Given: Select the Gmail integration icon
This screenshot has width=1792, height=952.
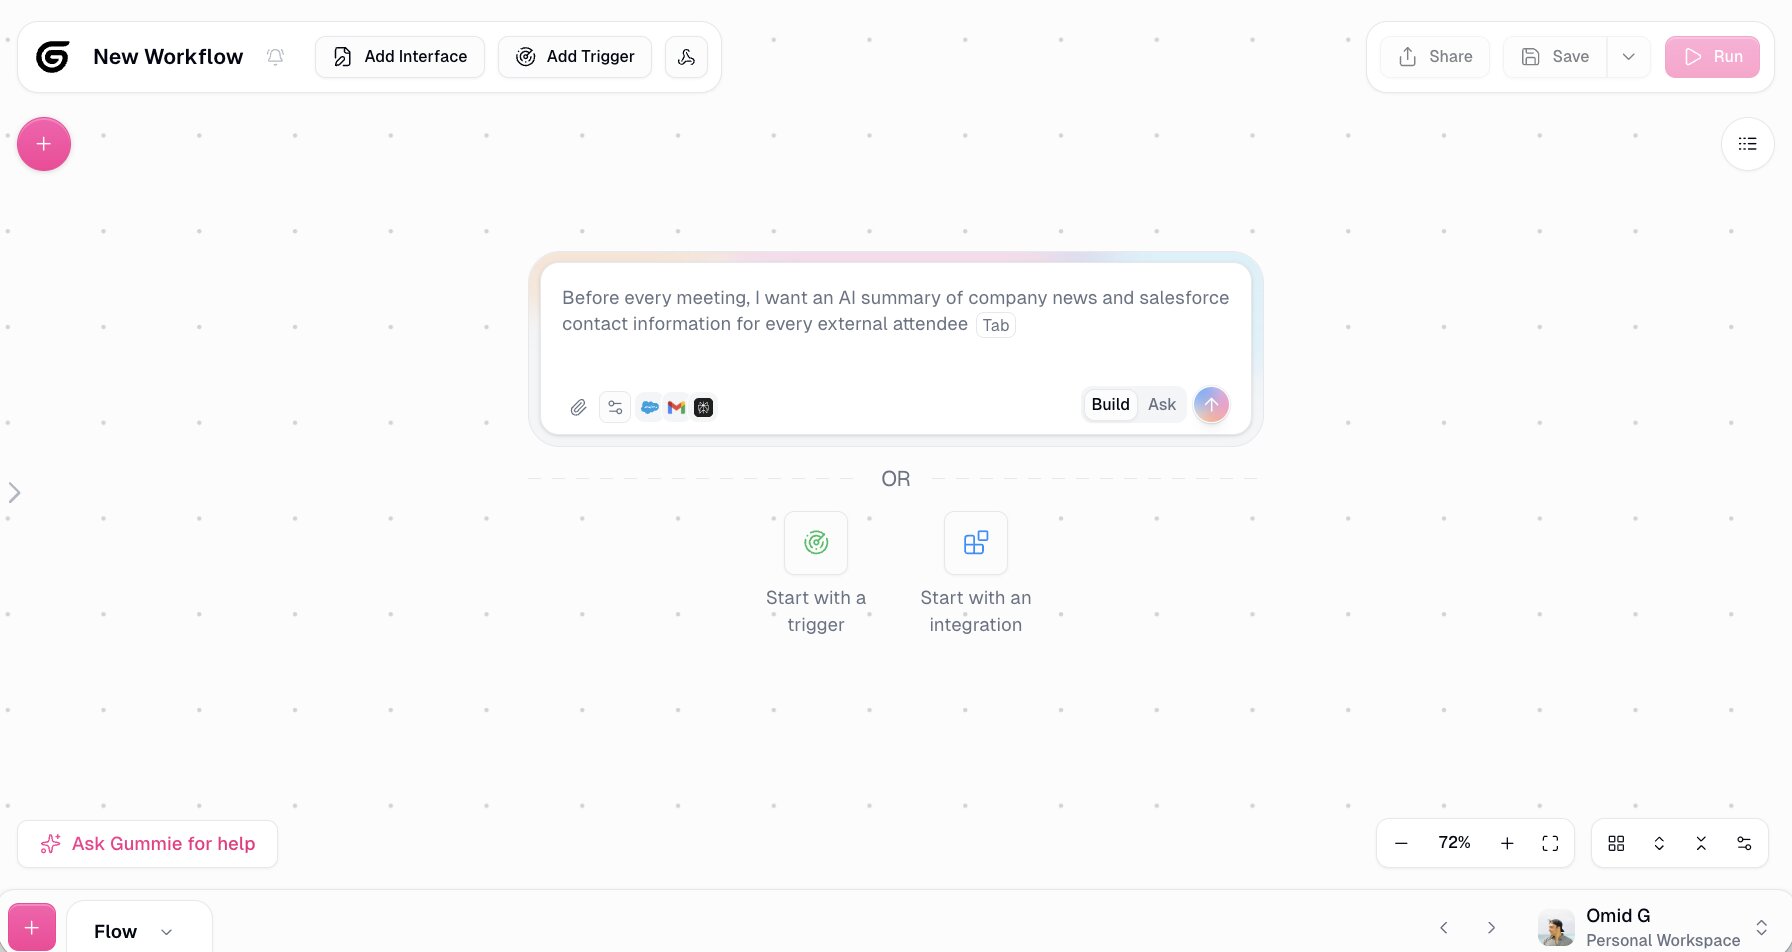Looking at the screenshot, I should (676, 407).
